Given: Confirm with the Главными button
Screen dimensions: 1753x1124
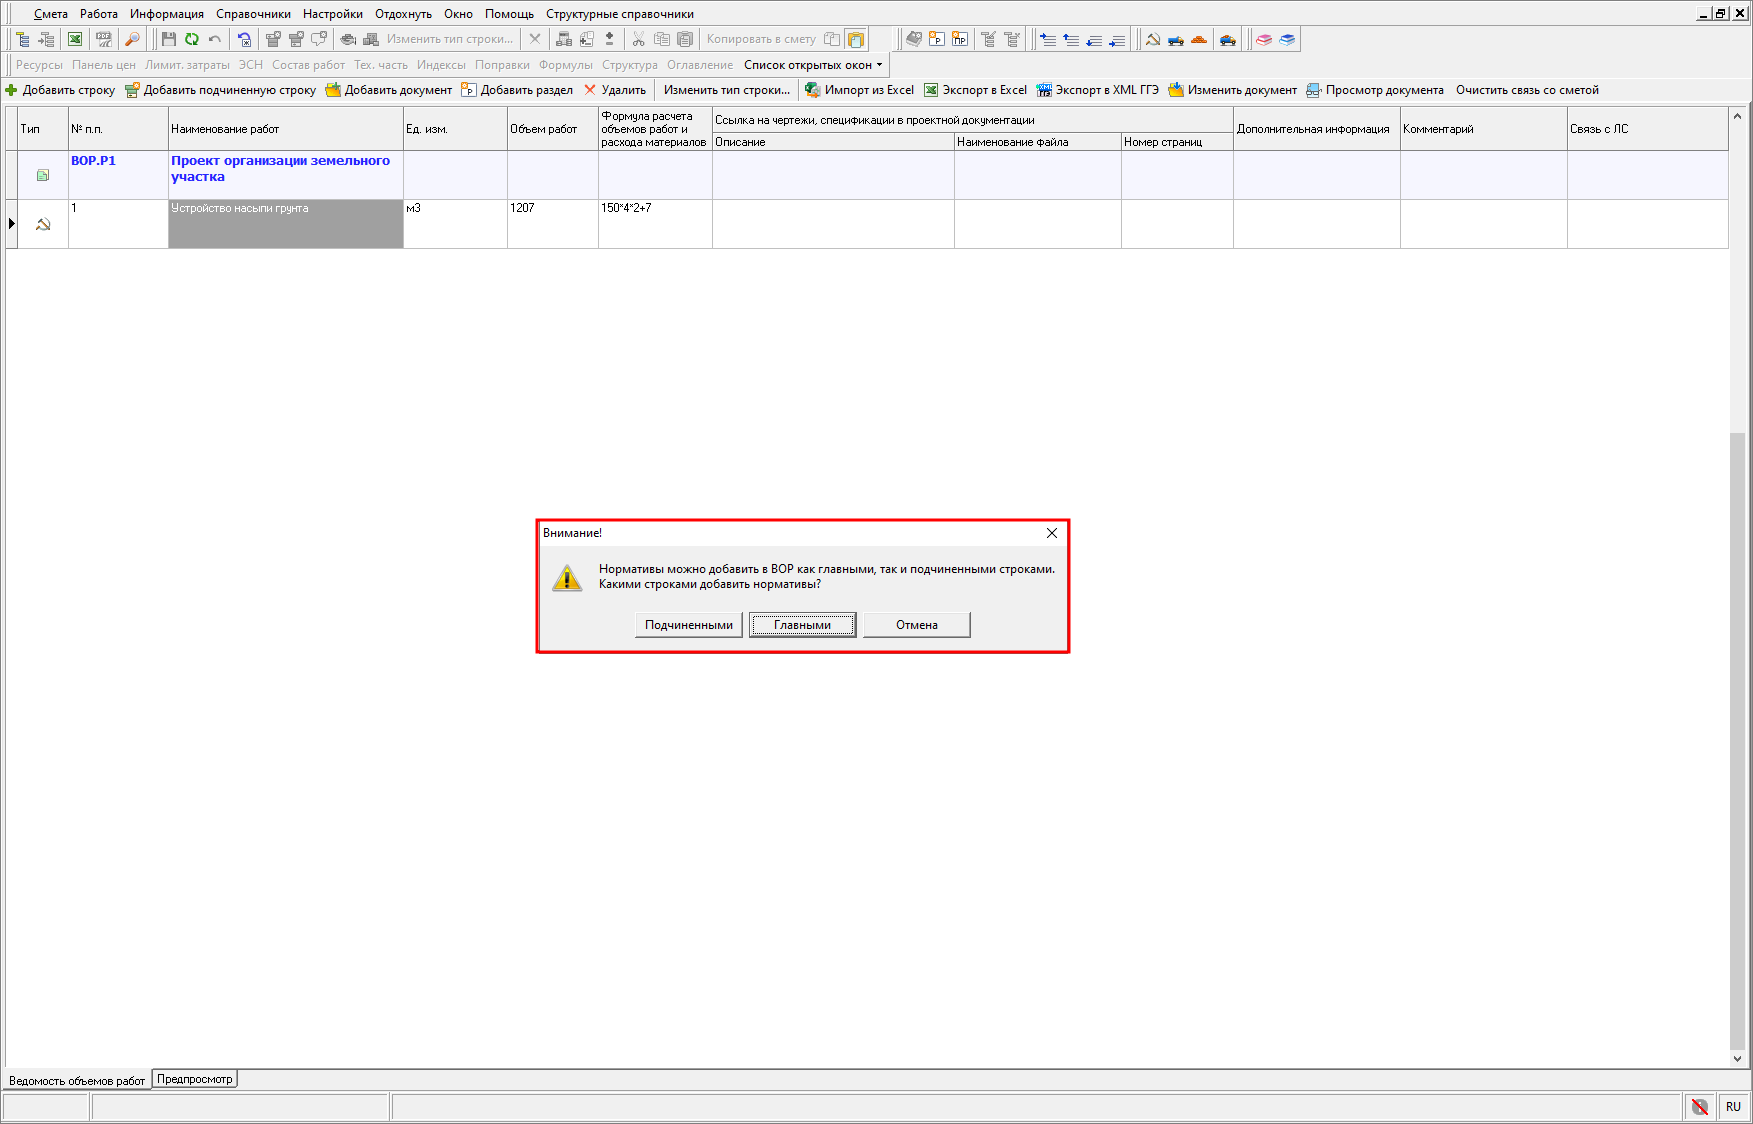Looking at the screenshot, I should point(802,625).
